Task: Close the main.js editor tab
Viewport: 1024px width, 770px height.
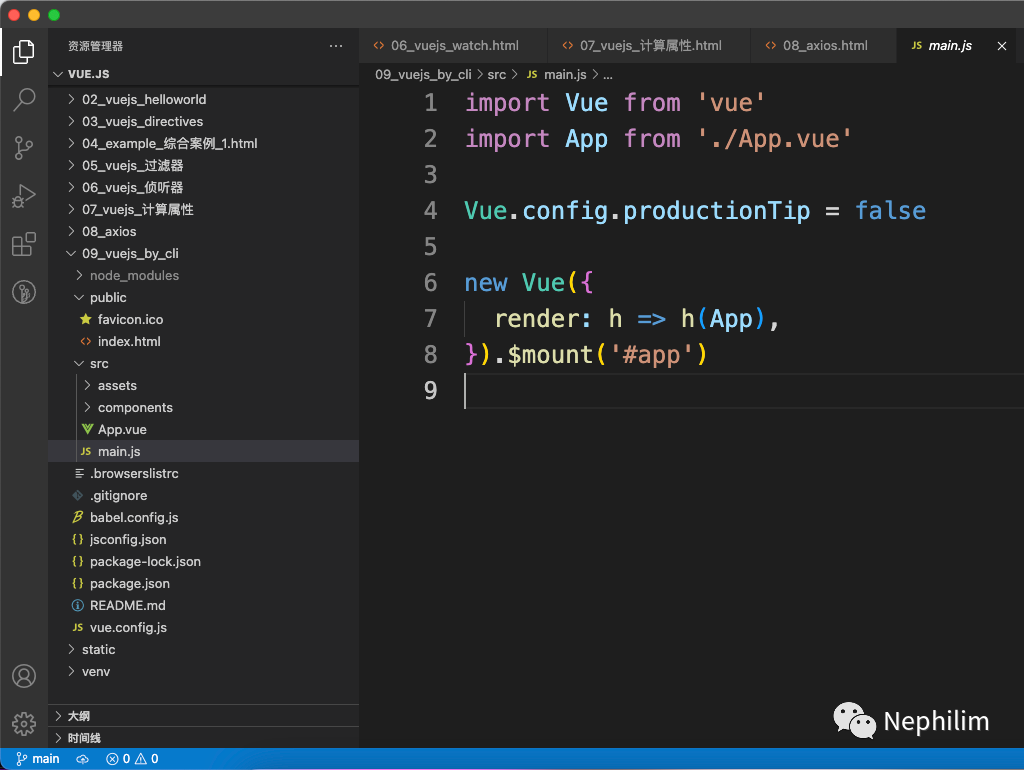Action: pos(1001,46)
